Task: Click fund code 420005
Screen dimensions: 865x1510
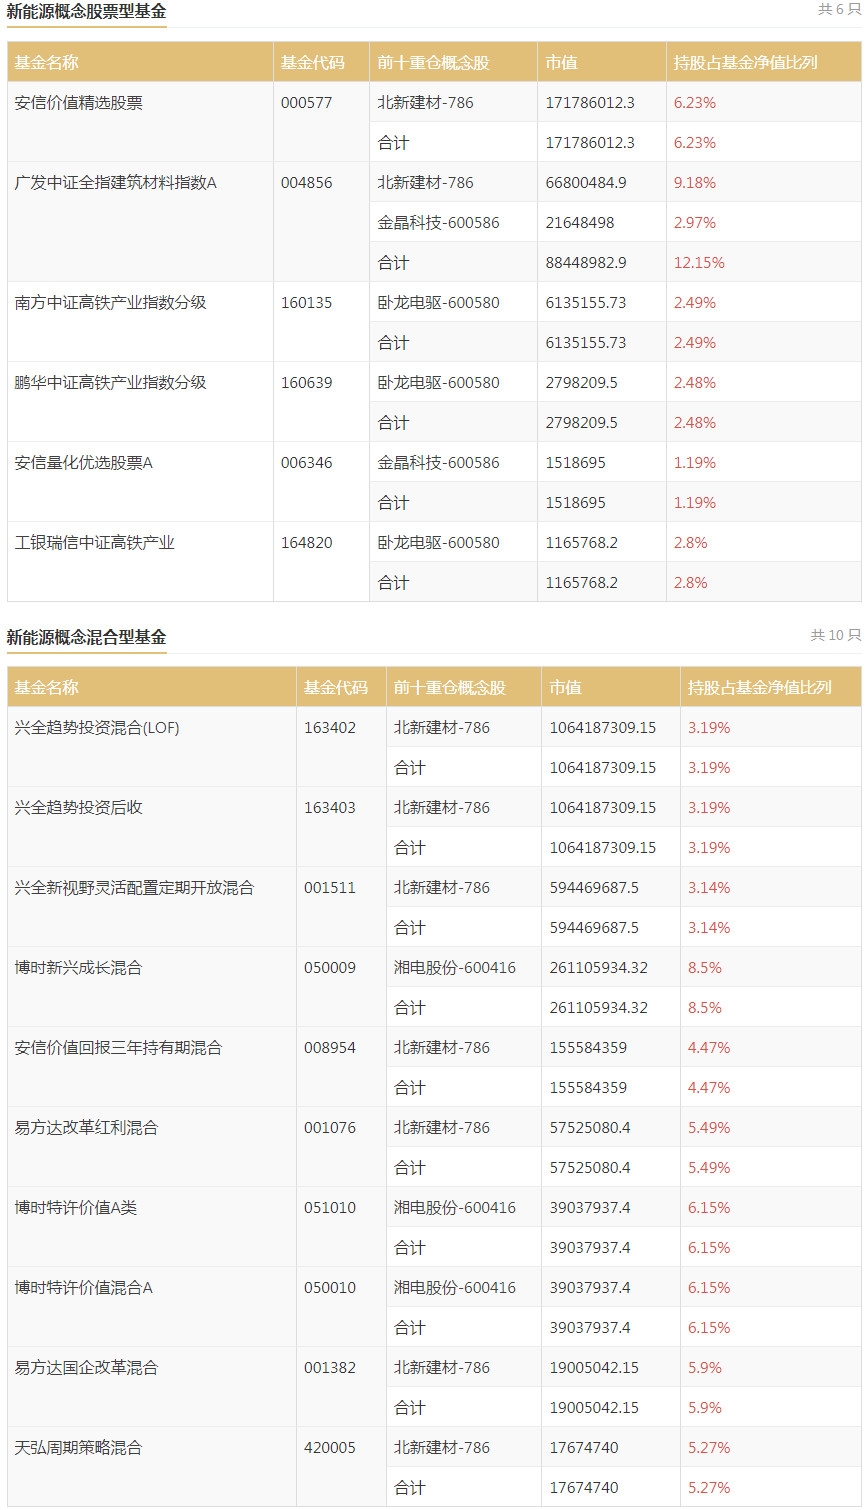Action: [x=330, y=1447]
